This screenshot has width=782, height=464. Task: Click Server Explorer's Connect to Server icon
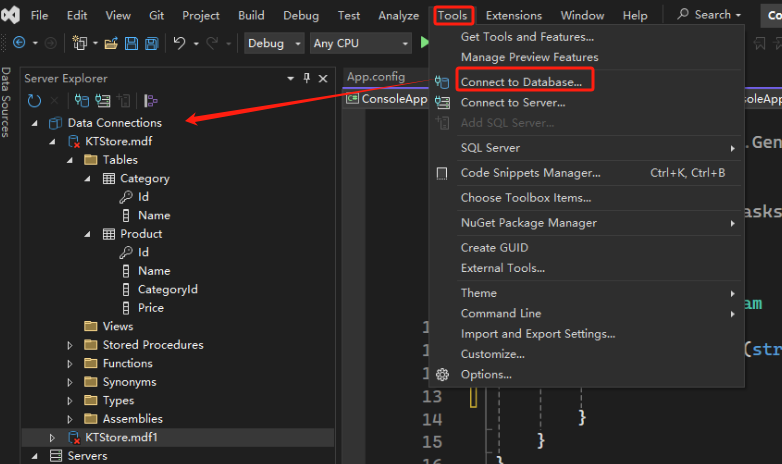click(103, 101)
